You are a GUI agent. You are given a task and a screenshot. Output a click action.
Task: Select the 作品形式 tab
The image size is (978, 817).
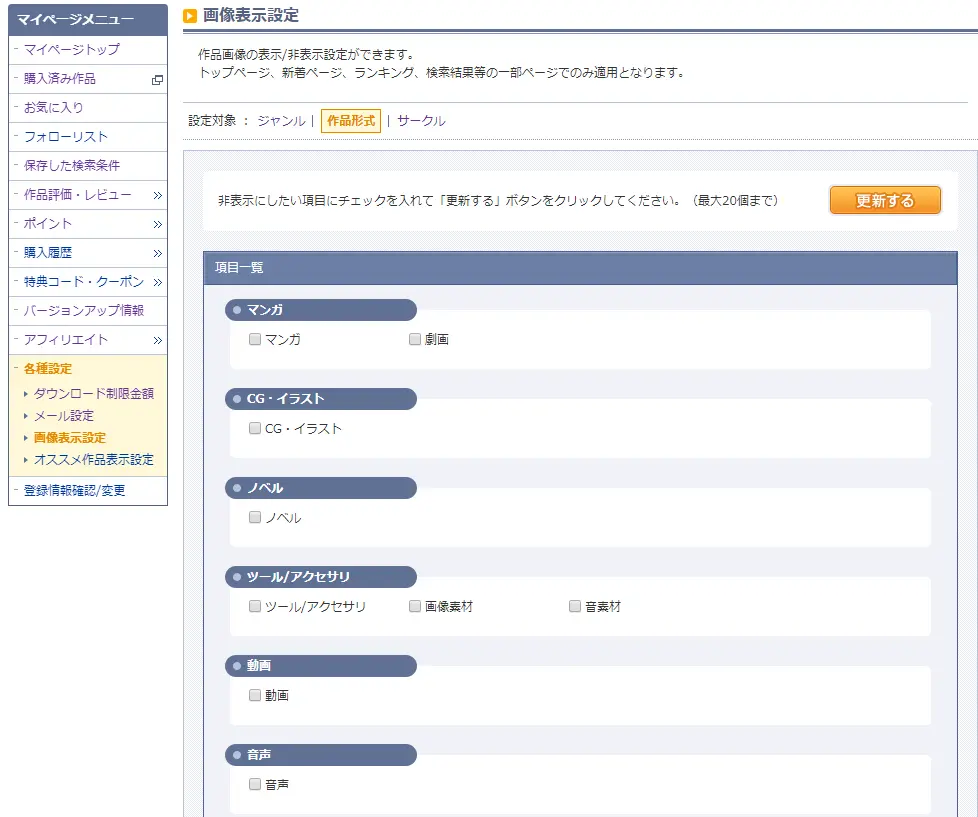[x=351, y=120]
